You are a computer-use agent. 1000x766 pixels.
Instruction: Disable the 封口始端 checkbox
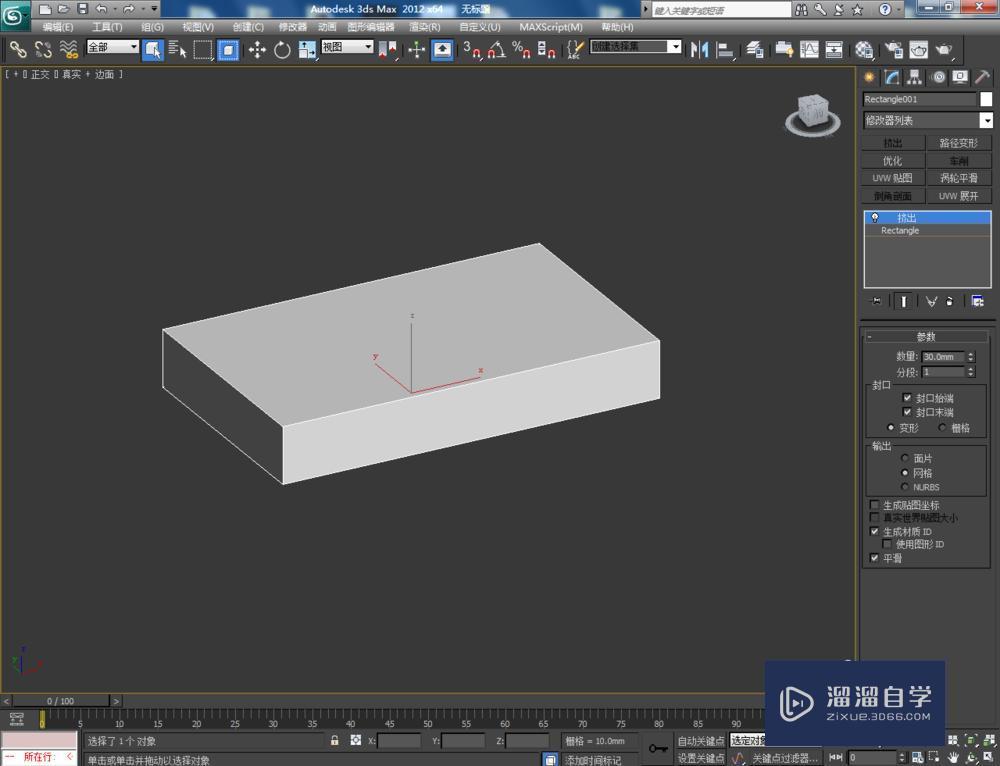click(909, 397)
